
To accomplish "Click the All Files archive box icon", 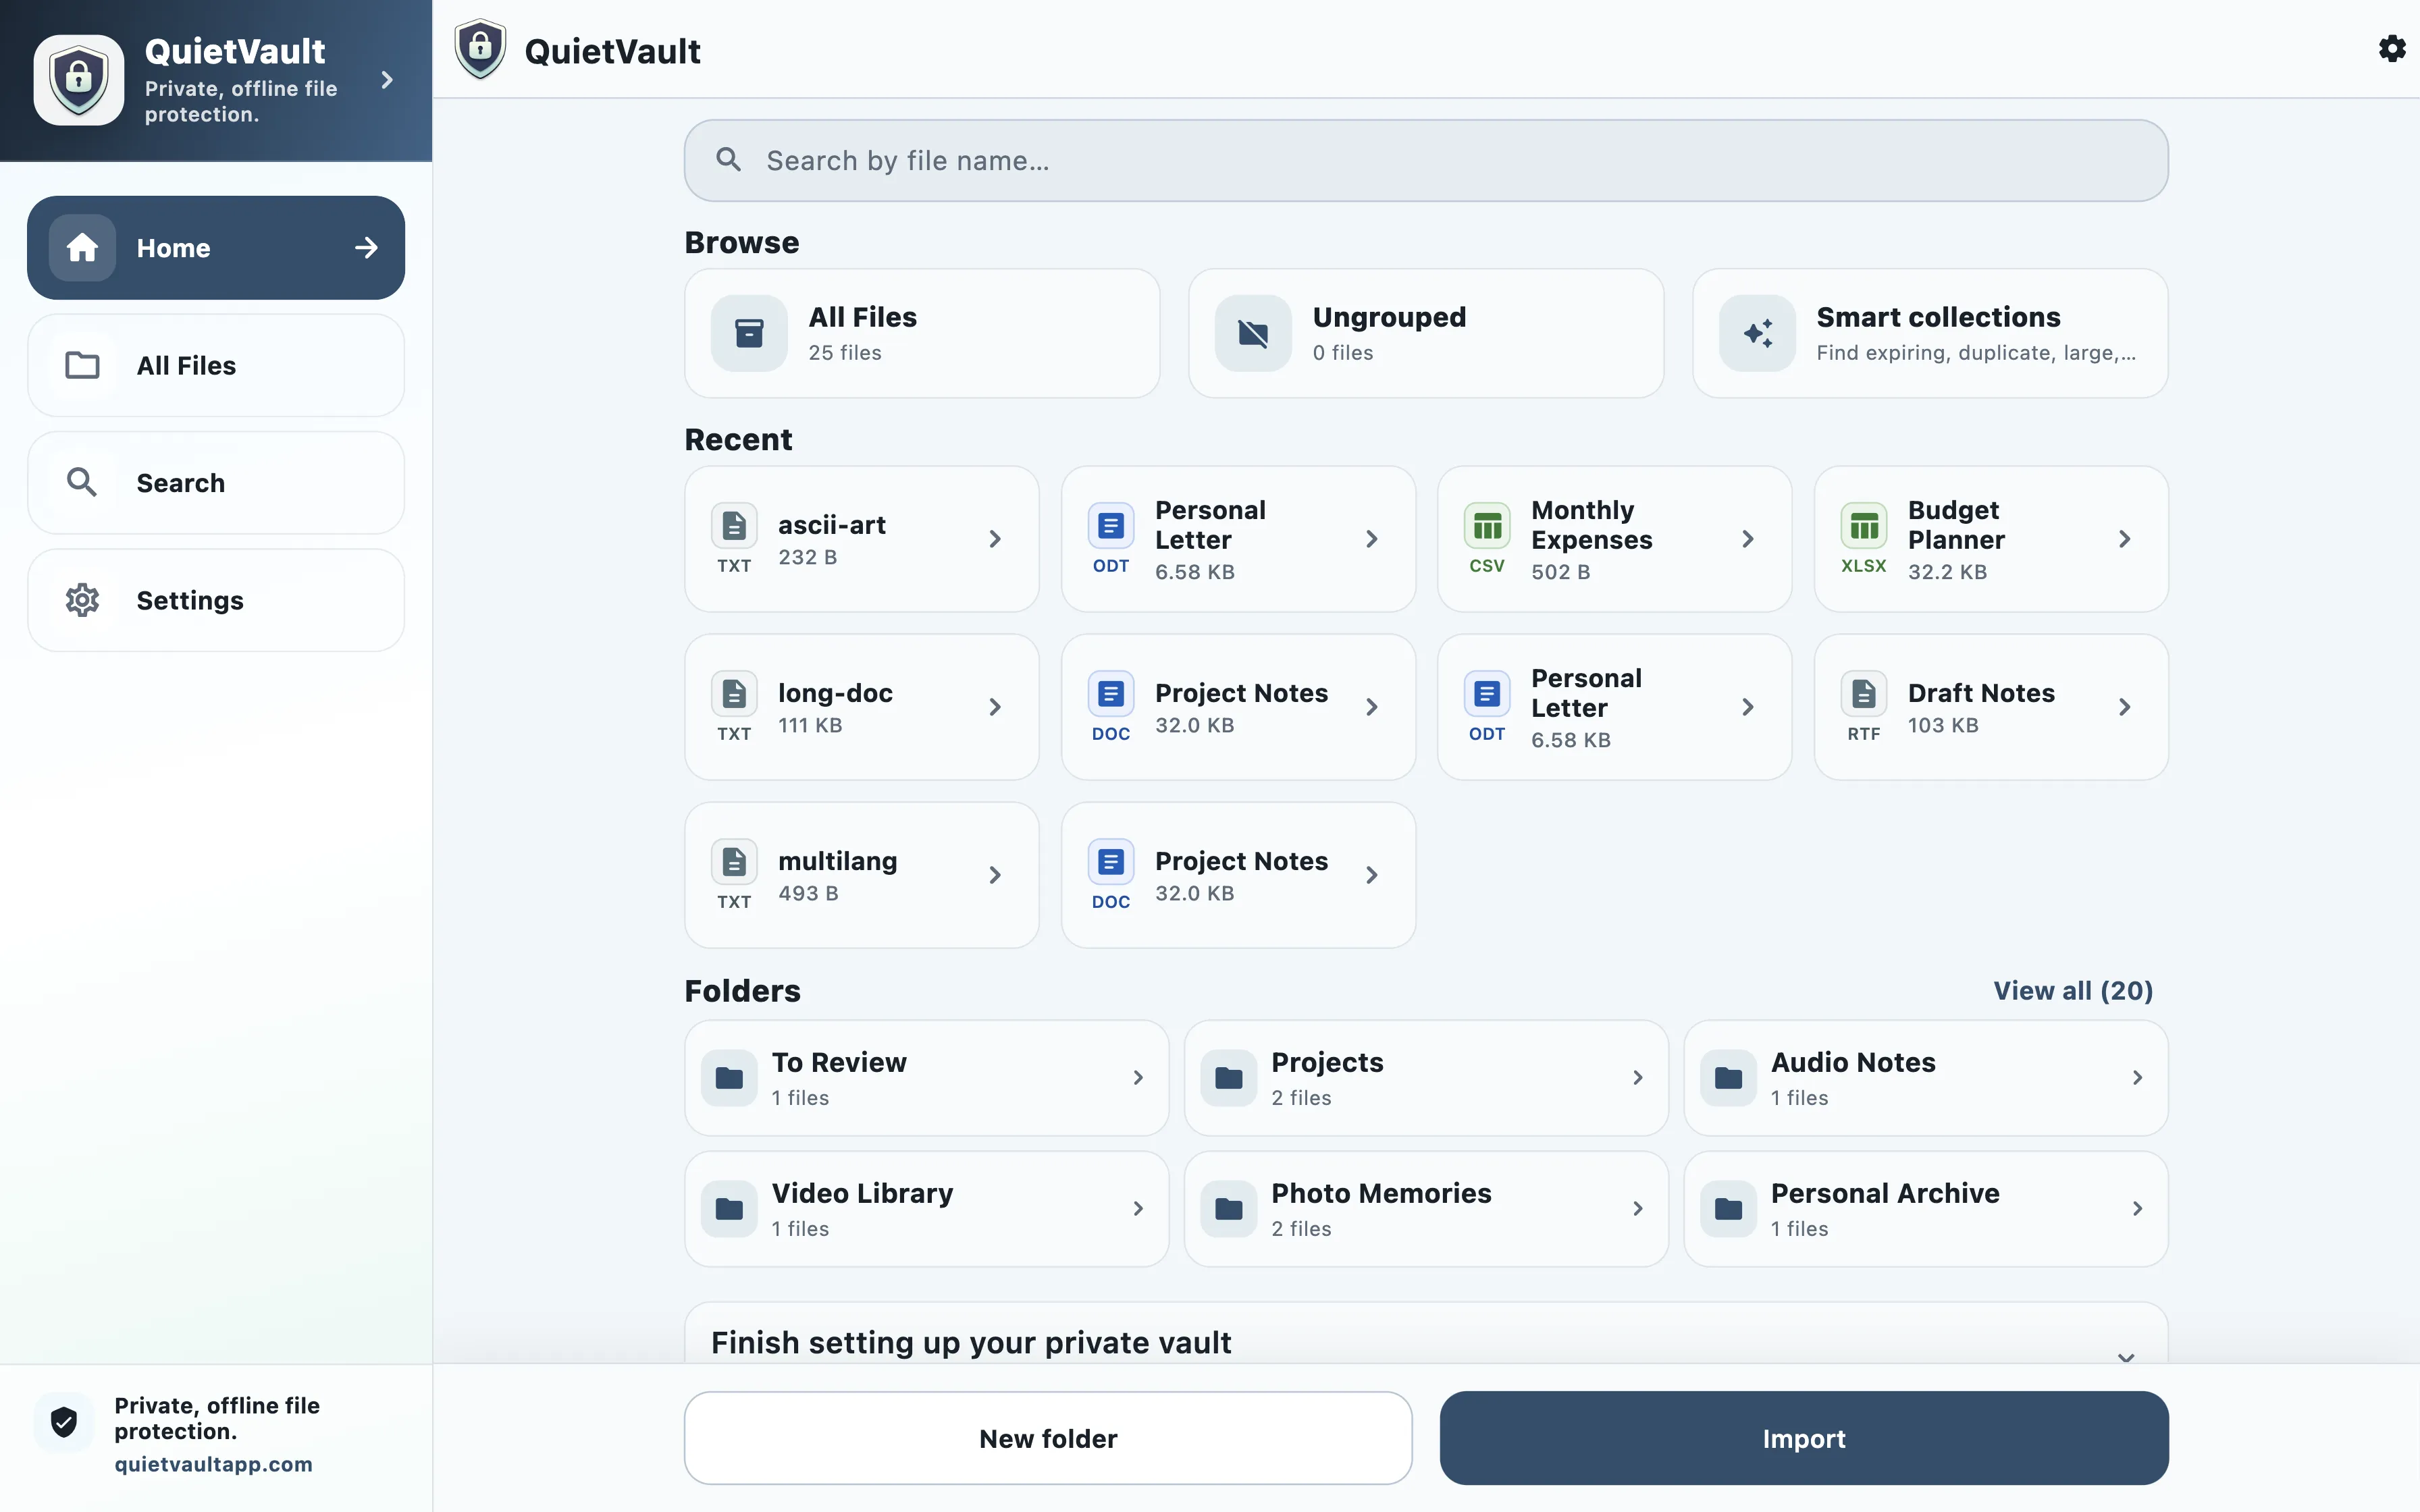I will [749, 333].
